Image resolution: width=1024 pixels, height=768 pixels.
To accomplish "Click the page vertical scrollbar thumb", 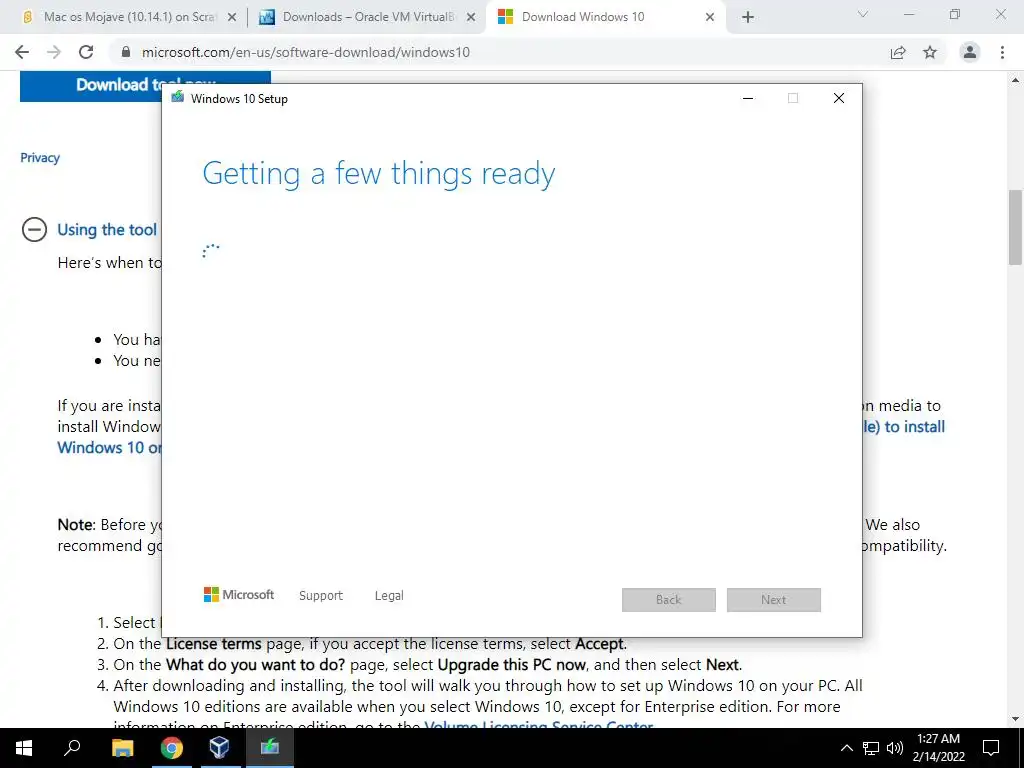I will point(1015,227).
